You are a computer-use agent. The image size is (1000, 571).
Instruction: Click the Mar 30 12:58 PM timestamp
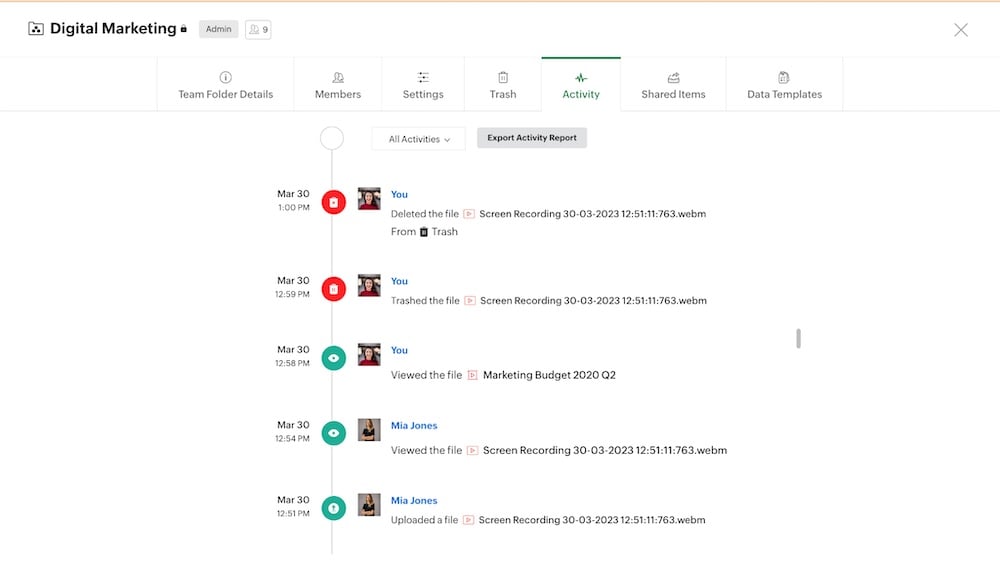point(292,355)
